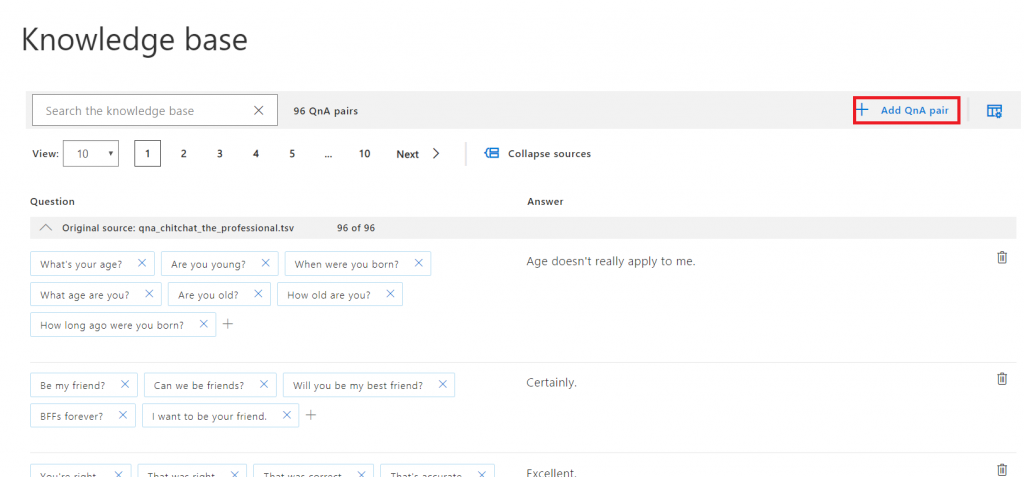
Task: Remove question 'Are you young?'
Action: 265,263
